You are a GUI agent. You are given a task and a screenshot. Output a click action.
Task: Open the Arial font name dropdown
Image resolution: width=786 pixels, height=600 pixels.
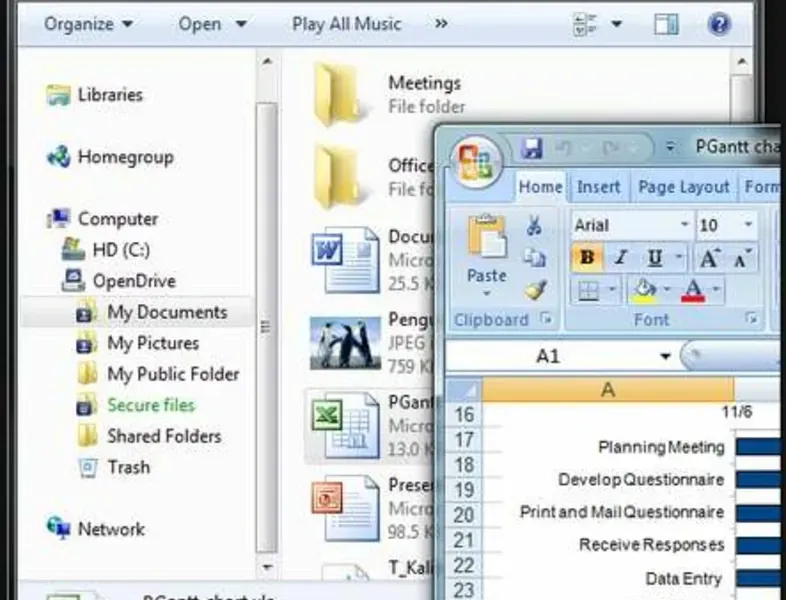[684, 224]
